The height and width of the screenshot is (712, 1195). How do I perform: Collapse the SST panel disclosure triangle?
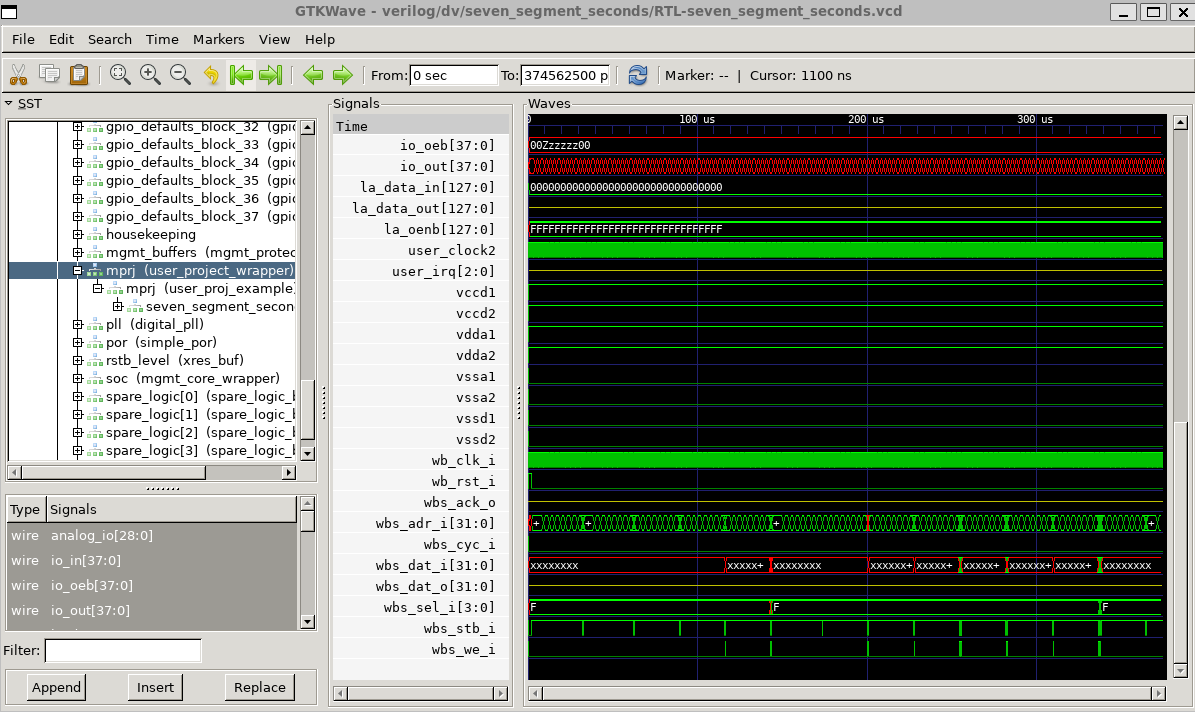point(9,104)
